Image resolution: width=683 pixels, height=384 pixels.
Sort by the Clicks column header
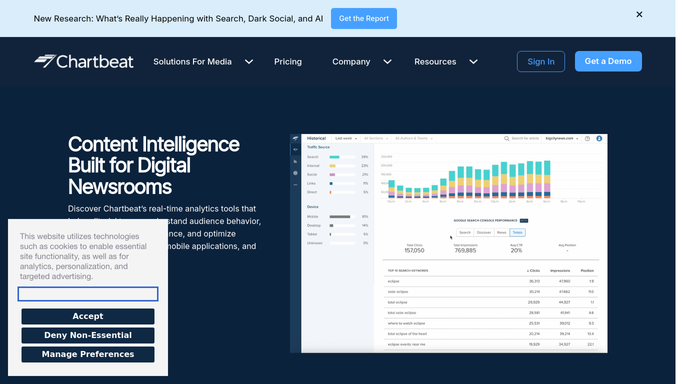tap(533, 271)
